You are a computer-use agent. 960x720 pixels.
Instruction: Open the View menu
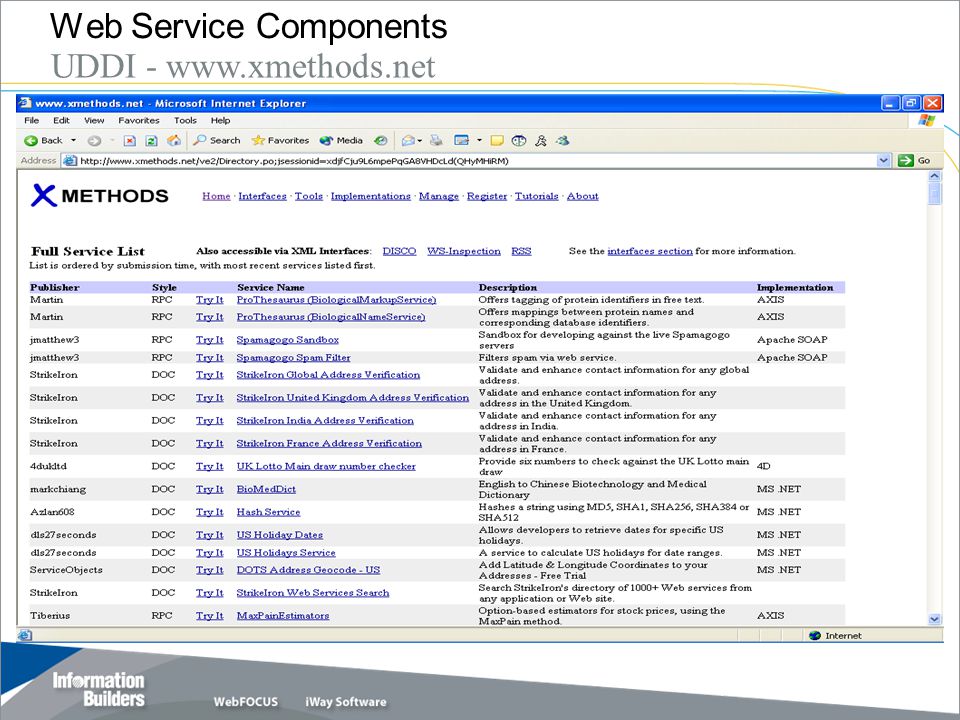pos(94,121)
